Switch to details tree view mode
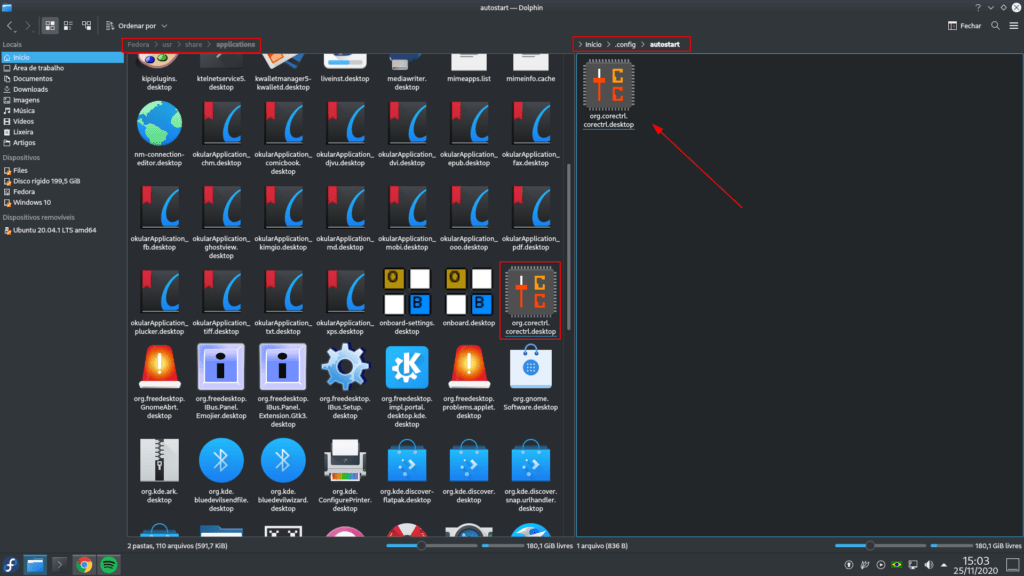This screenshot has height=576, width=1024. 87,25
